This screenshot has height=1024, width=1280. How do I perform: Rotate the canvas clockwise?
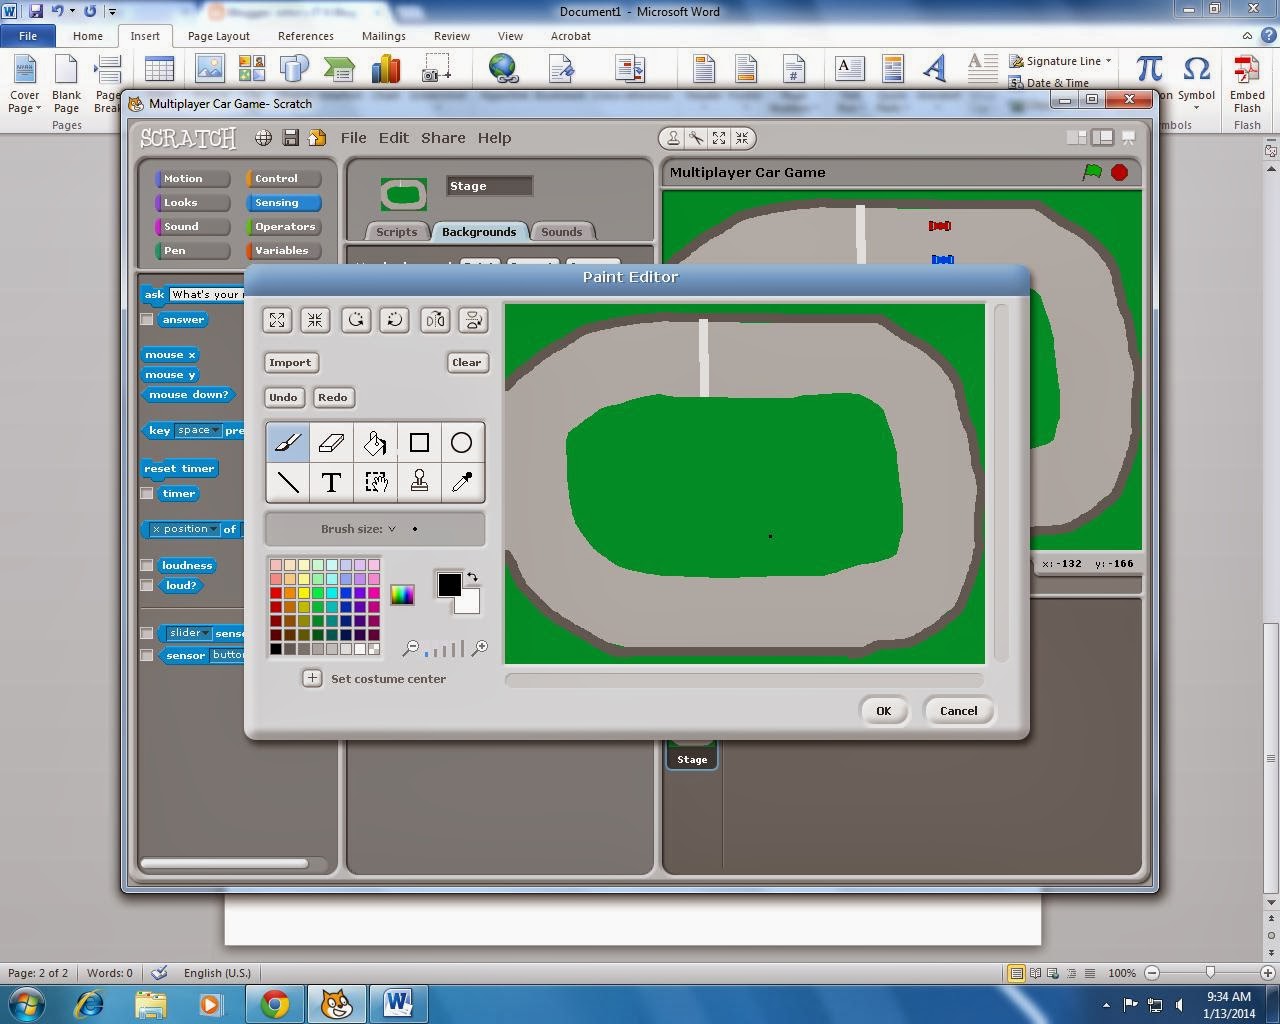[x=356, y=320]
